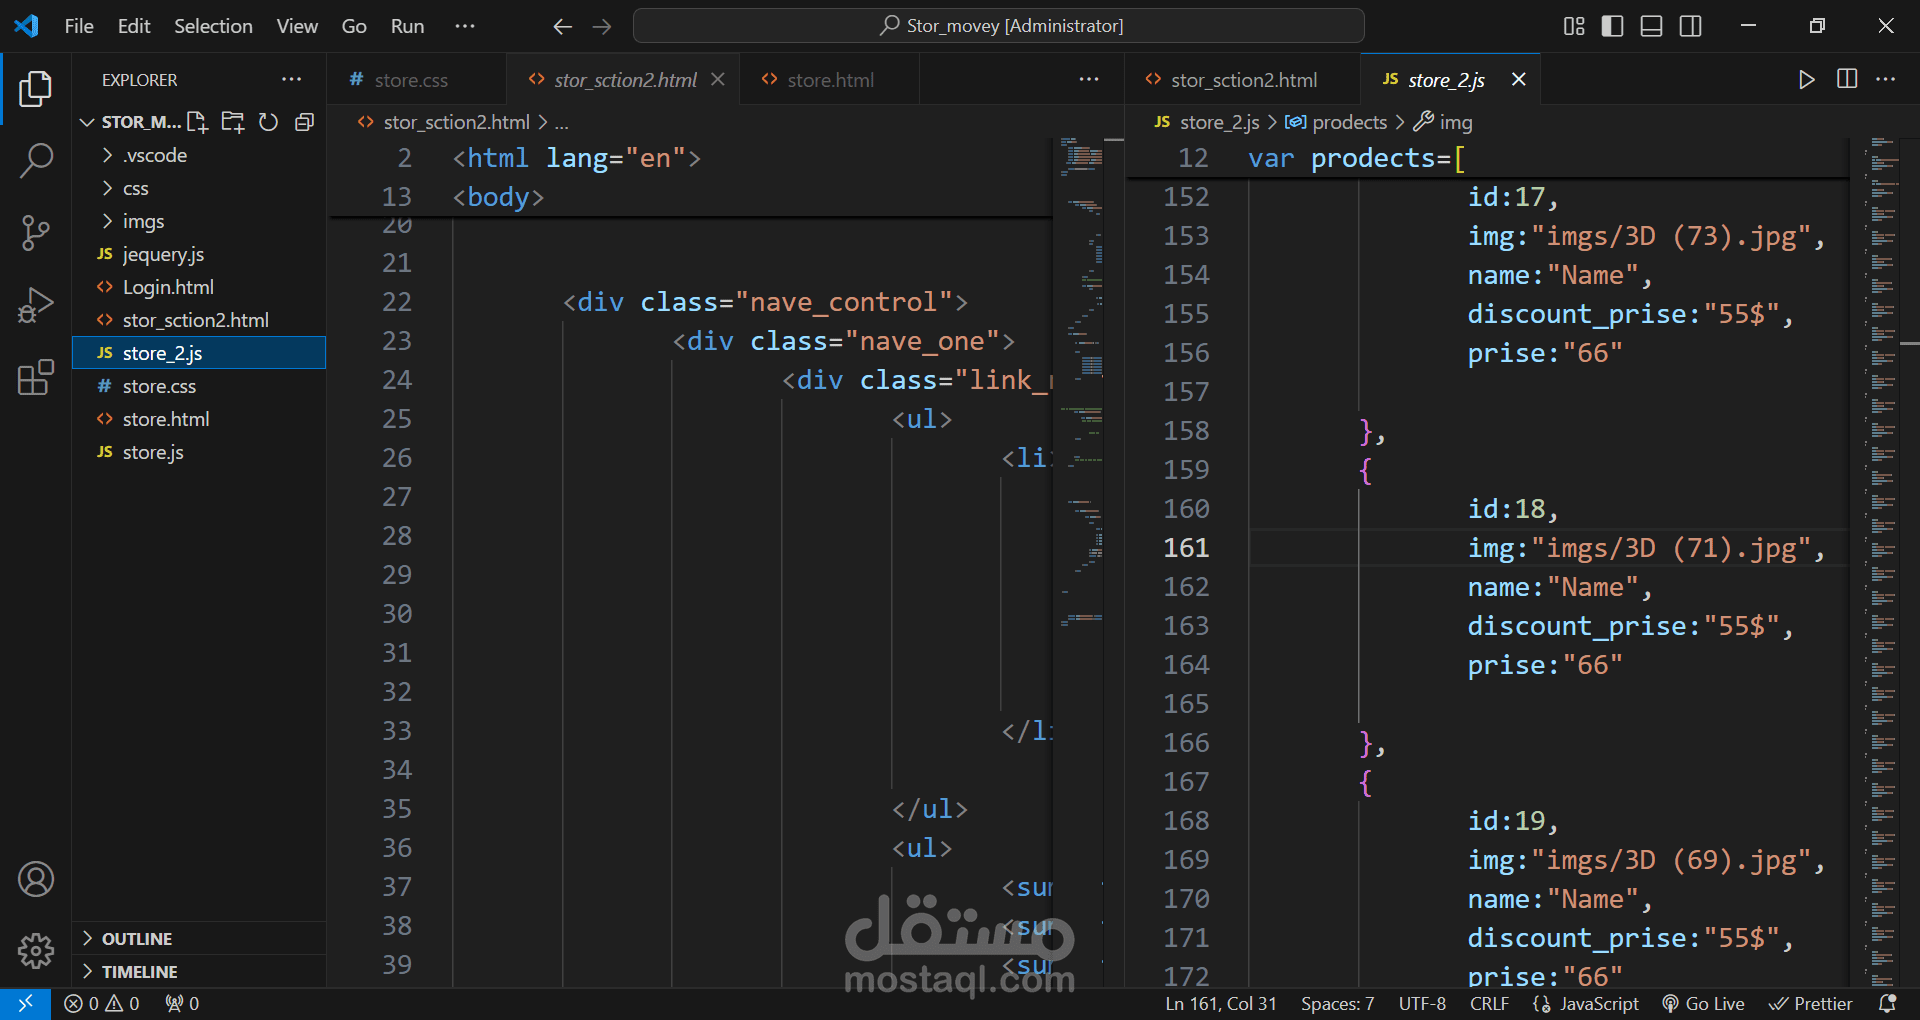Image resolution: width=1920 pixels, height=1020 pixels.
Task: Open the Extensions view
Action: tap(36, 377)
